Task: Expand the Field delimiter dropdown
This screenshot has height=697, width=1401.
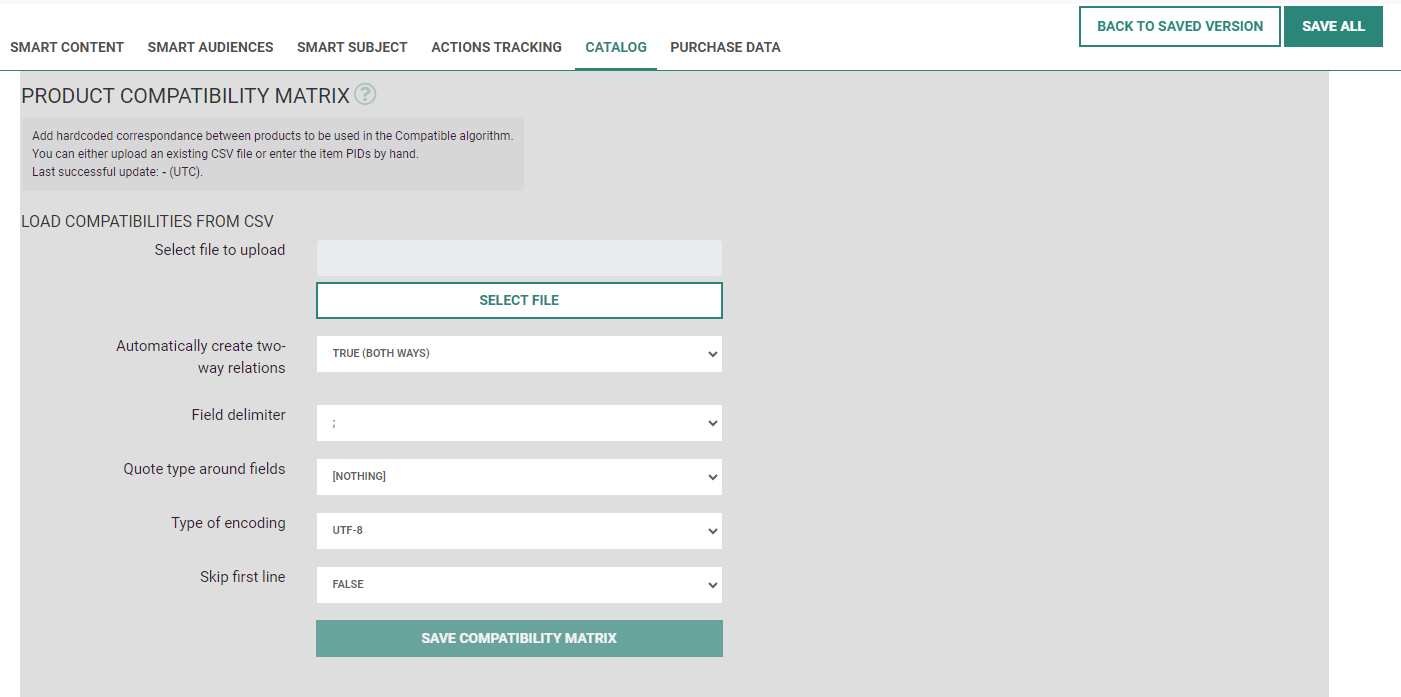Action: pos(519,423)
